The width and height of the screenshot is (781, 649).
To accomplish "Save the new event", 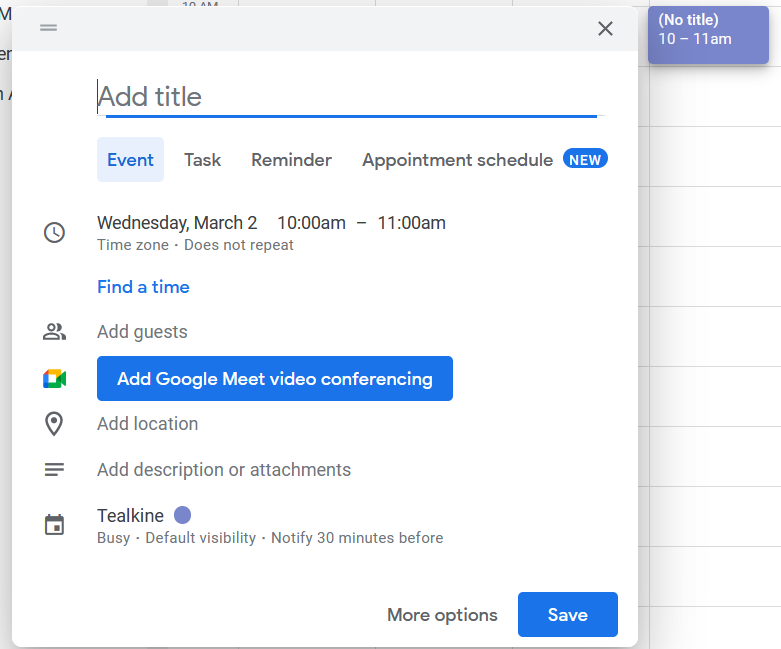I will point(567,615).
